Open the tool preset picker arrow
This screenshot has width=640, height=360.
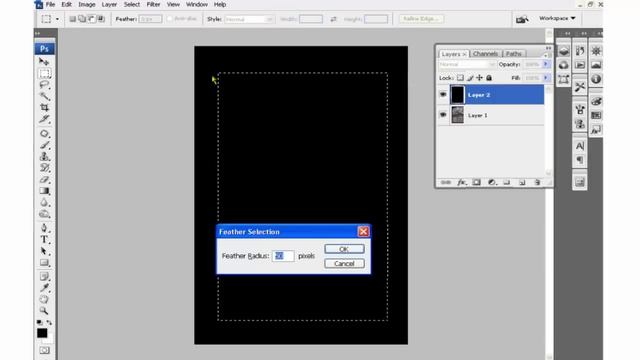[57, 19]
